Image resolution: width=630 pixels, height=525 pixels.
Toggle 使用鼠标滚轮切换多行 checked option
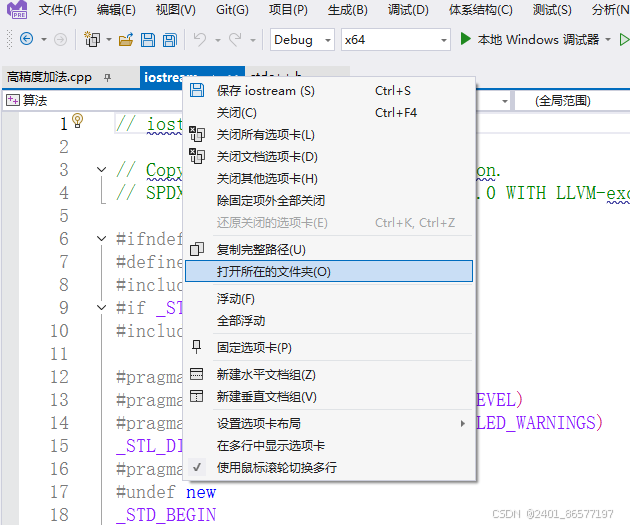[329, 468]
